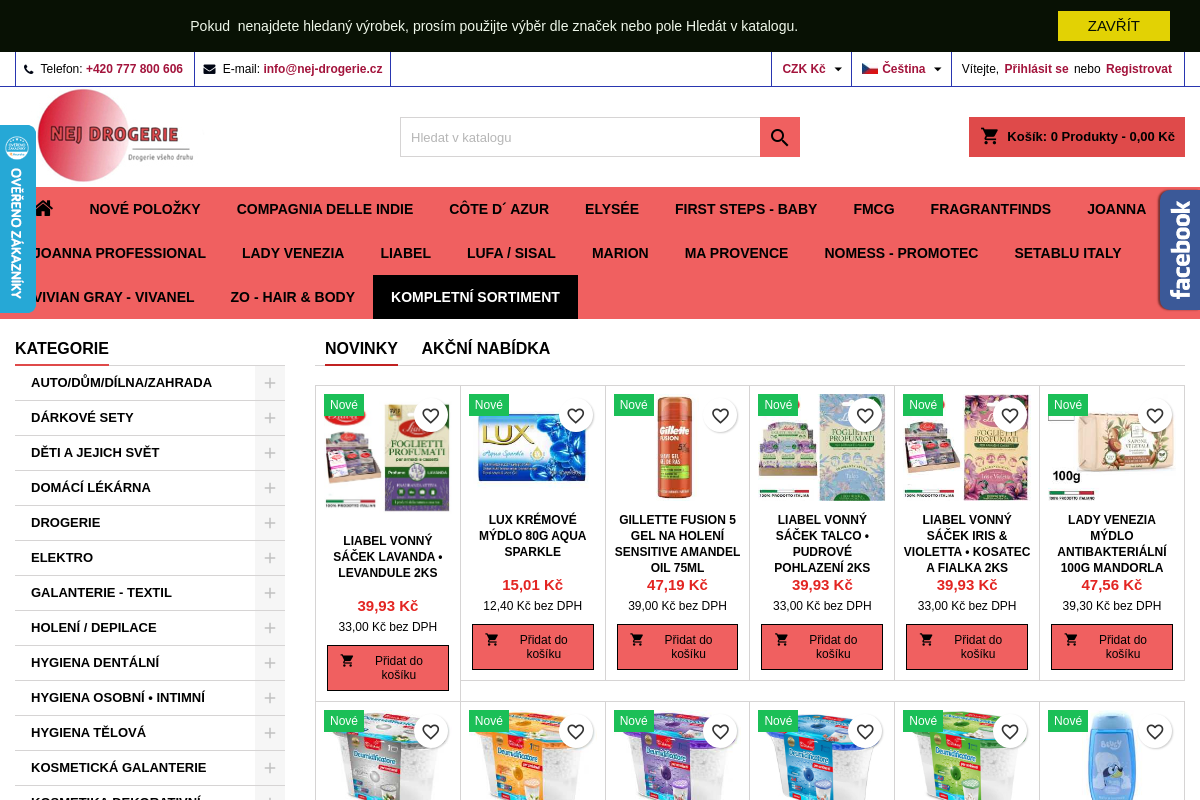Expand AUTO/DŮM/DÍLNA/ZAHRADA category
This screenshot has height=800, width=1200.
tap(270, 383)
